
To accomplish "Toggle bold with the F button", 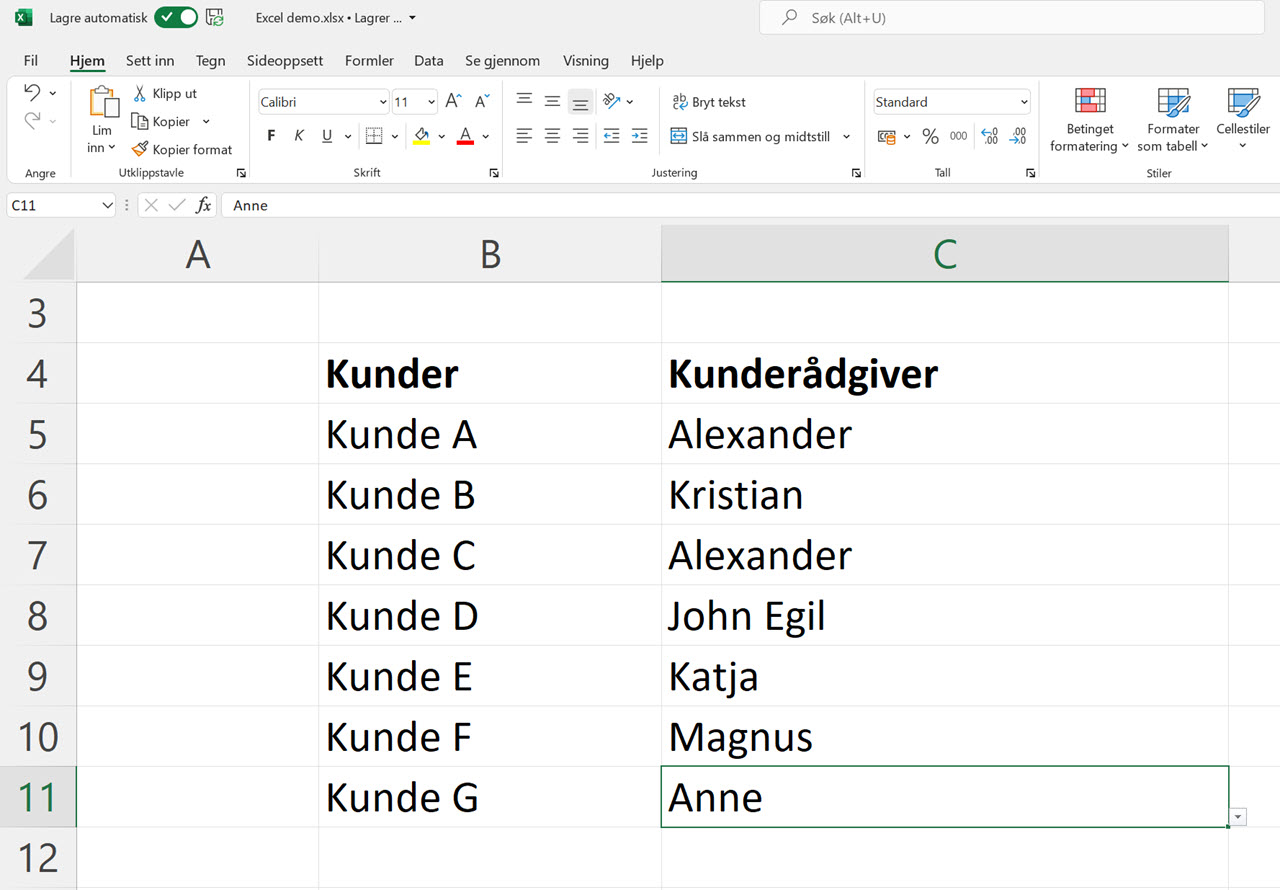I will 271,136.
